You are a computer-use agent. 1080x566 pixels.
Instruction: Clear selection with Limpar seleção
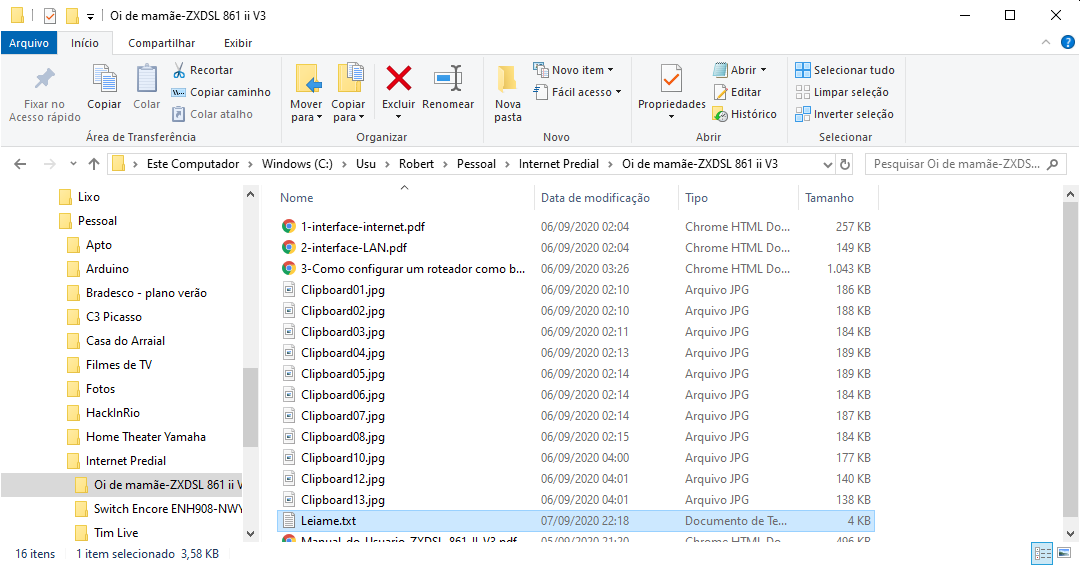[x=842, y=92]
